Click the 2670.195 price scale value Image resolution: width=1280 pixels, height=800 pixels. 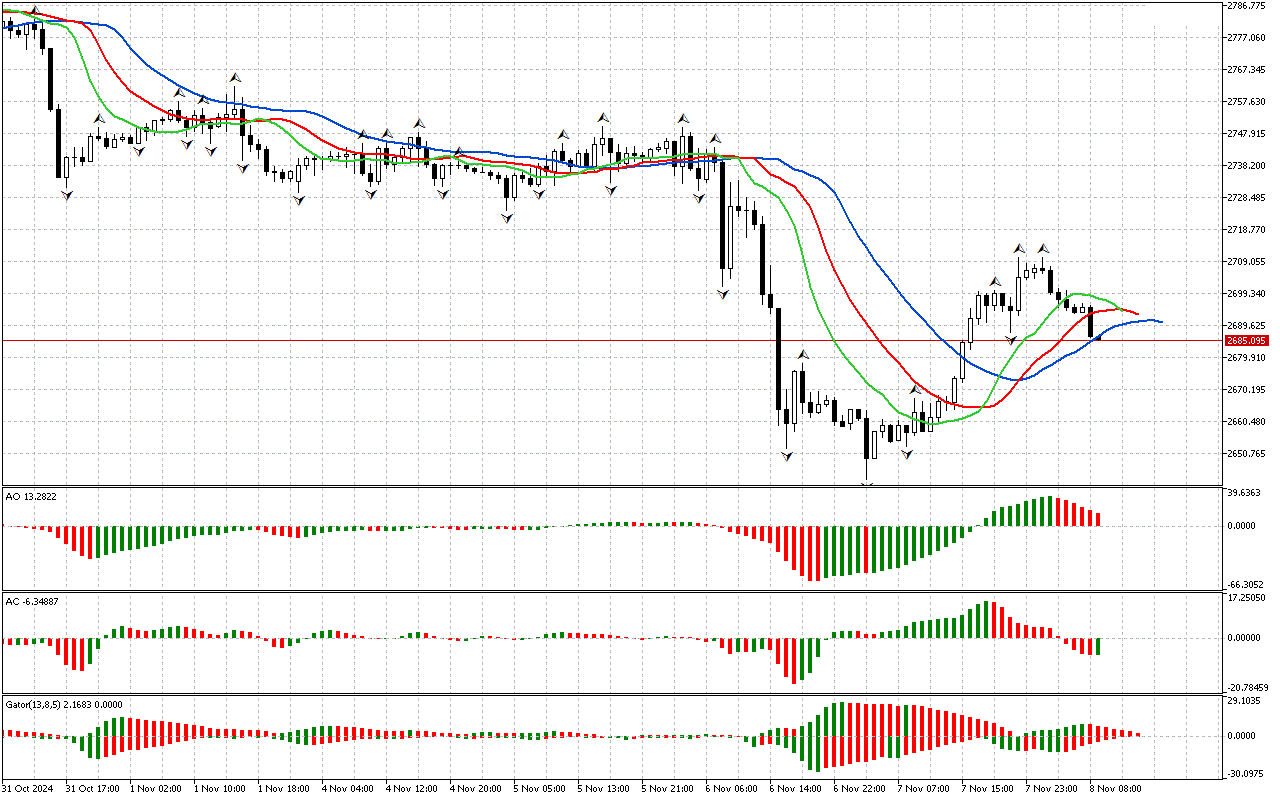[x=1248, y=390]
